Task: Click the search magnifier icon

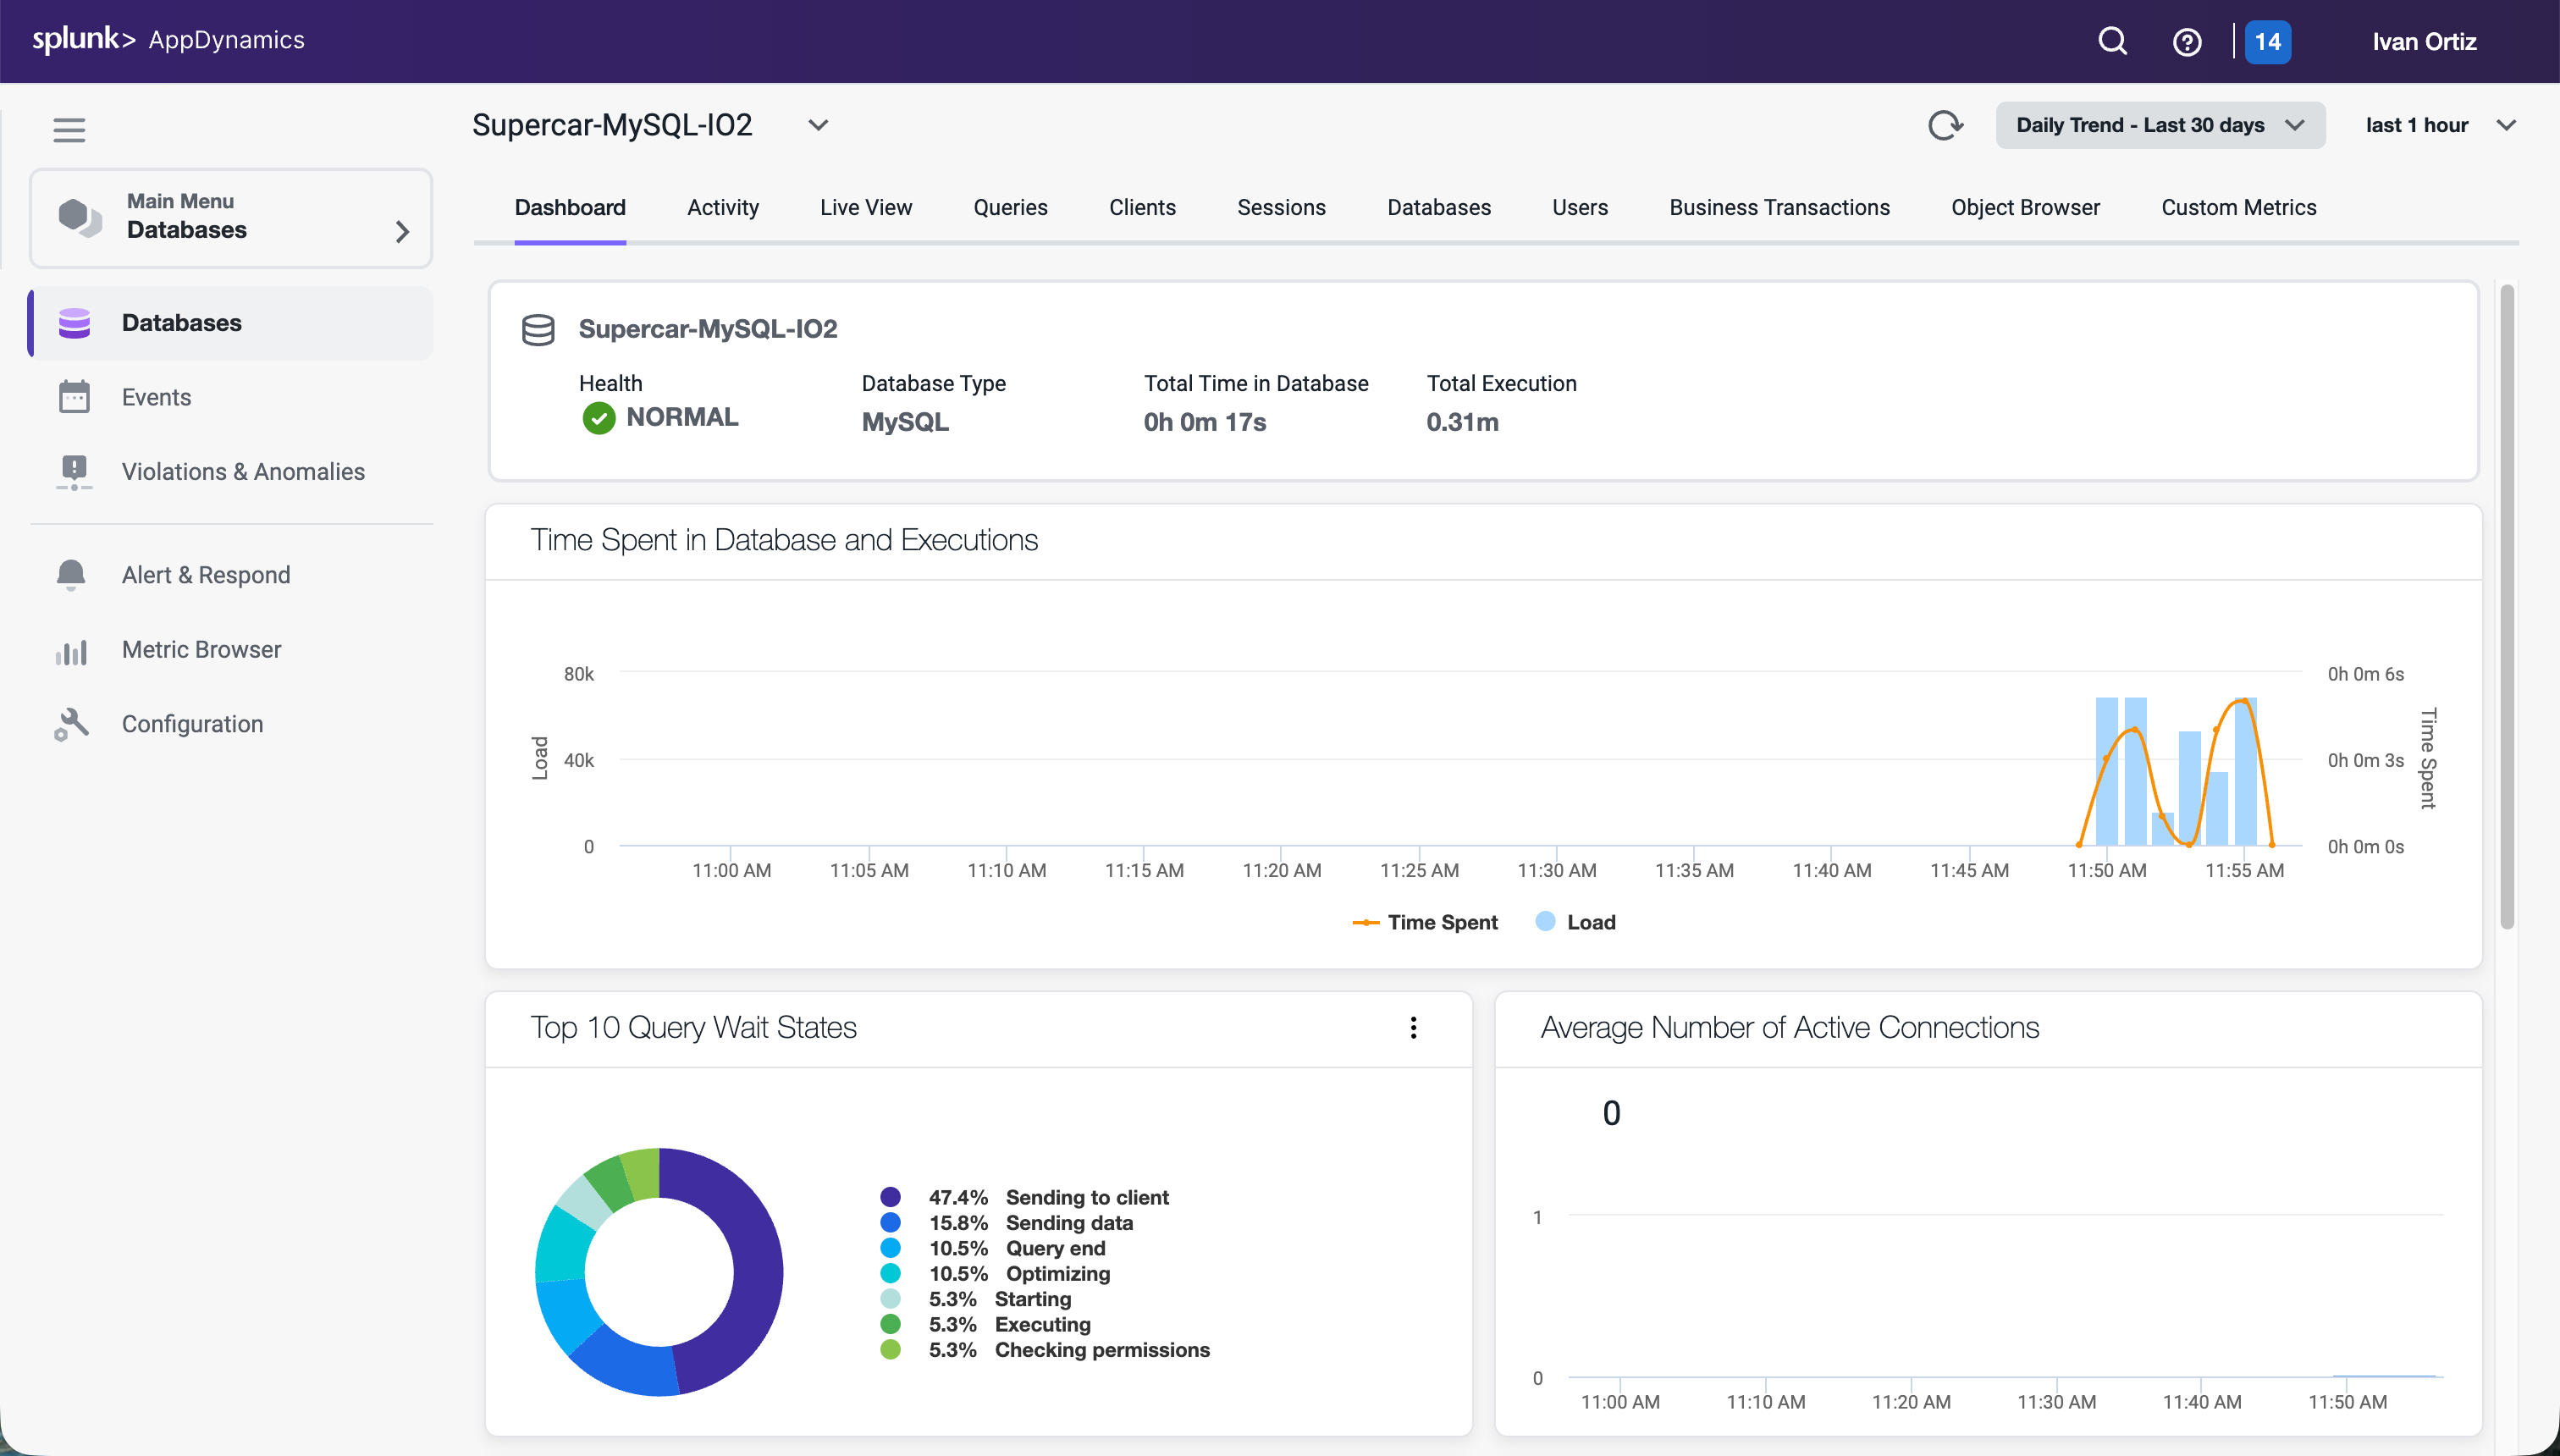Action: tap(2112, 41)
